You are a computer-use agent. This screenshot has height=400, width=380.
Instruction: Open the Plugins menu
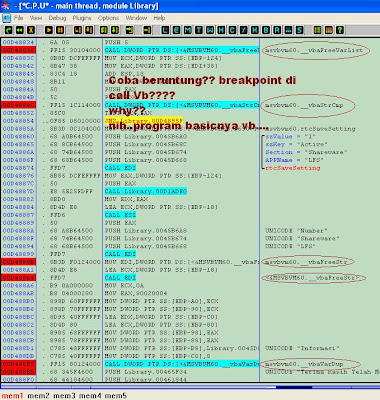[82, 18]
